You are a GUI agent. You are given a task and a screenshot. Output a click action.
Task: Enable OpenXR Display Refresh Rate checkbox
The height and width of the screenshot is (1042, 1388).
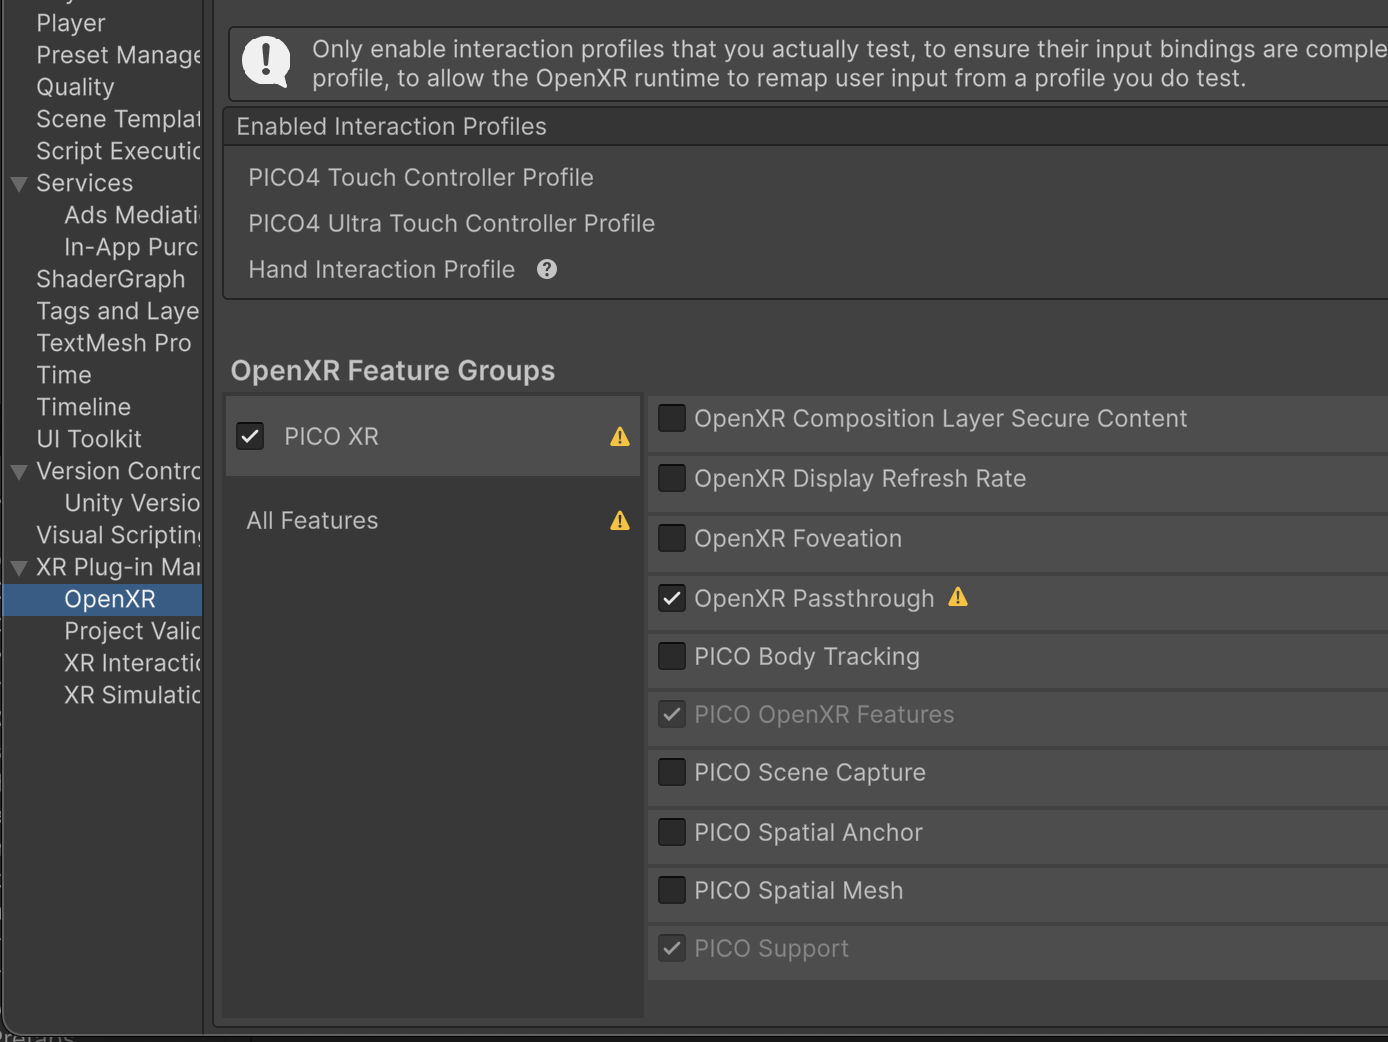(x=672, y=478)
